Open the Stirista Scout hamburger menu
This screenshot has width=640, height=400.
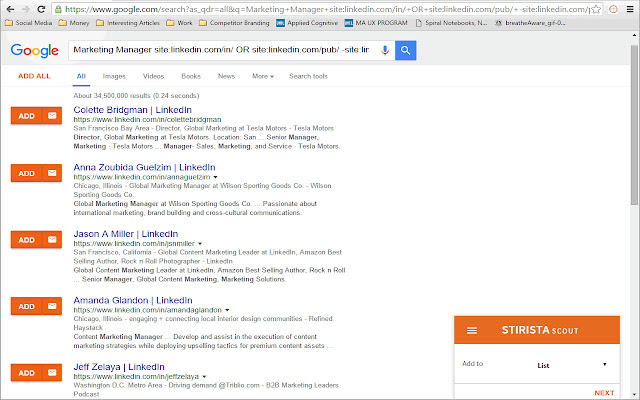click(472, 331)
